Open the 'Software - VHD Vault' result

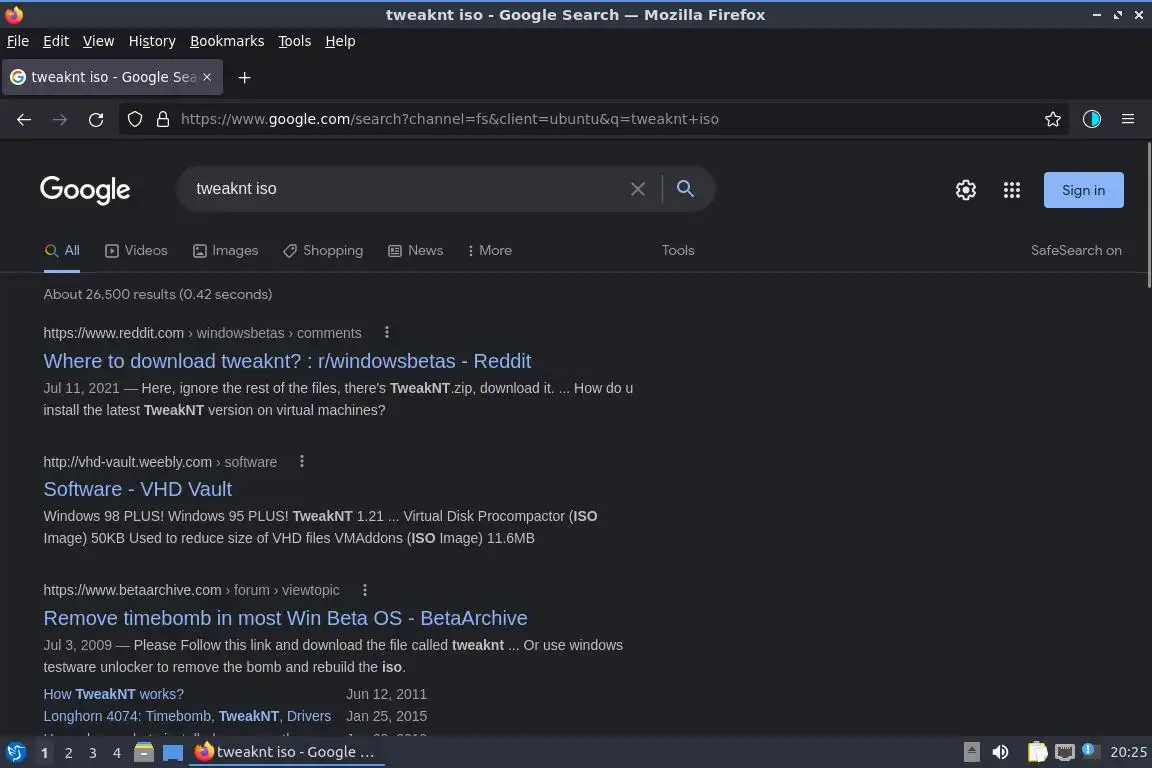point(137,489)
